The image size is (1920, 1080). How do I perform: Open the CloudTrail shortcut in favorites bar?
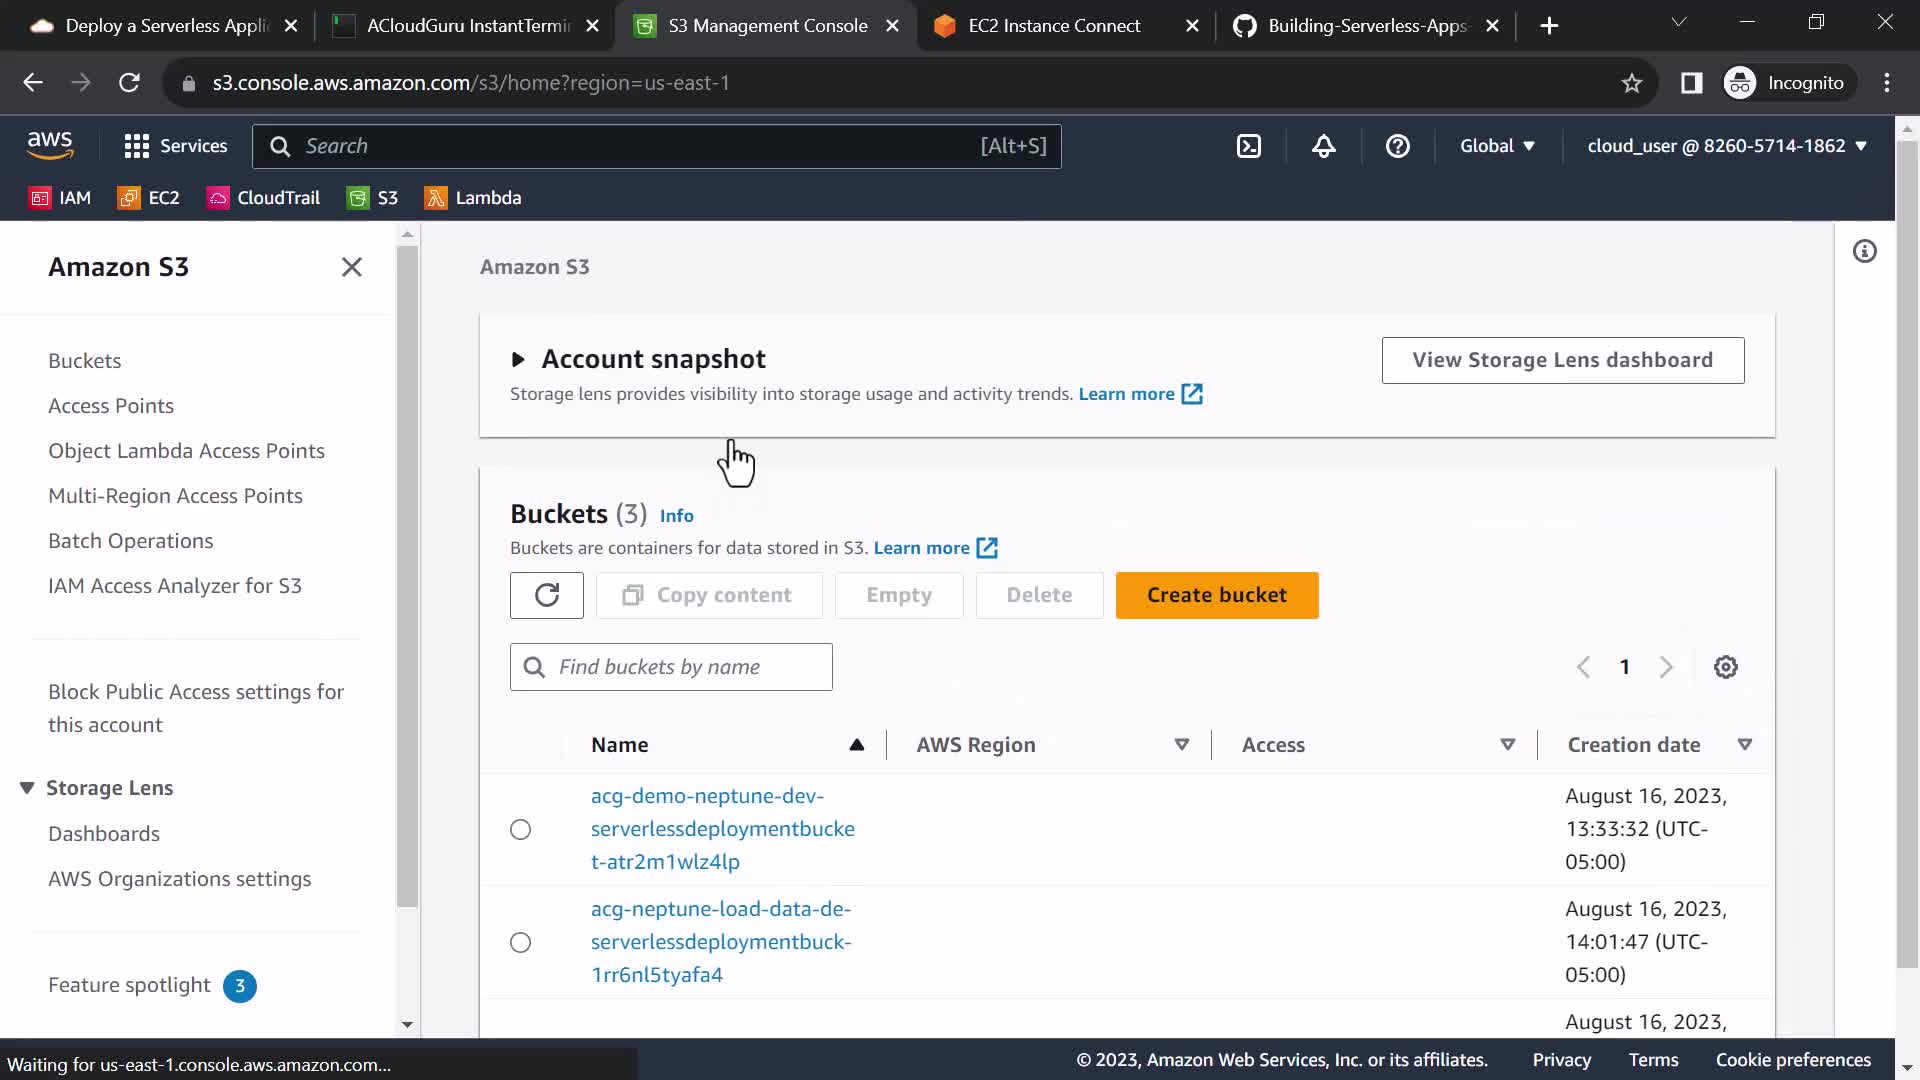coord(264,198)
